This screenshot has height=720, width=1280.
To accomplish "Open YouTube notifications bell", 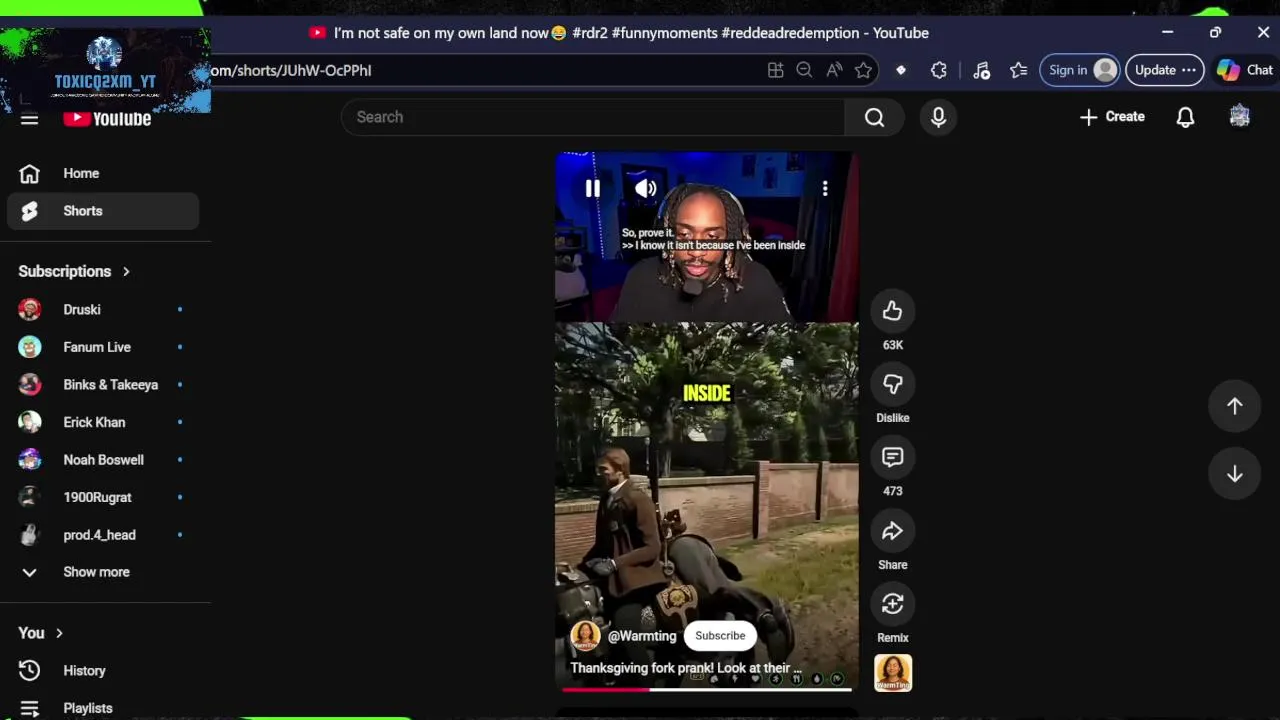I will 1185,117.
